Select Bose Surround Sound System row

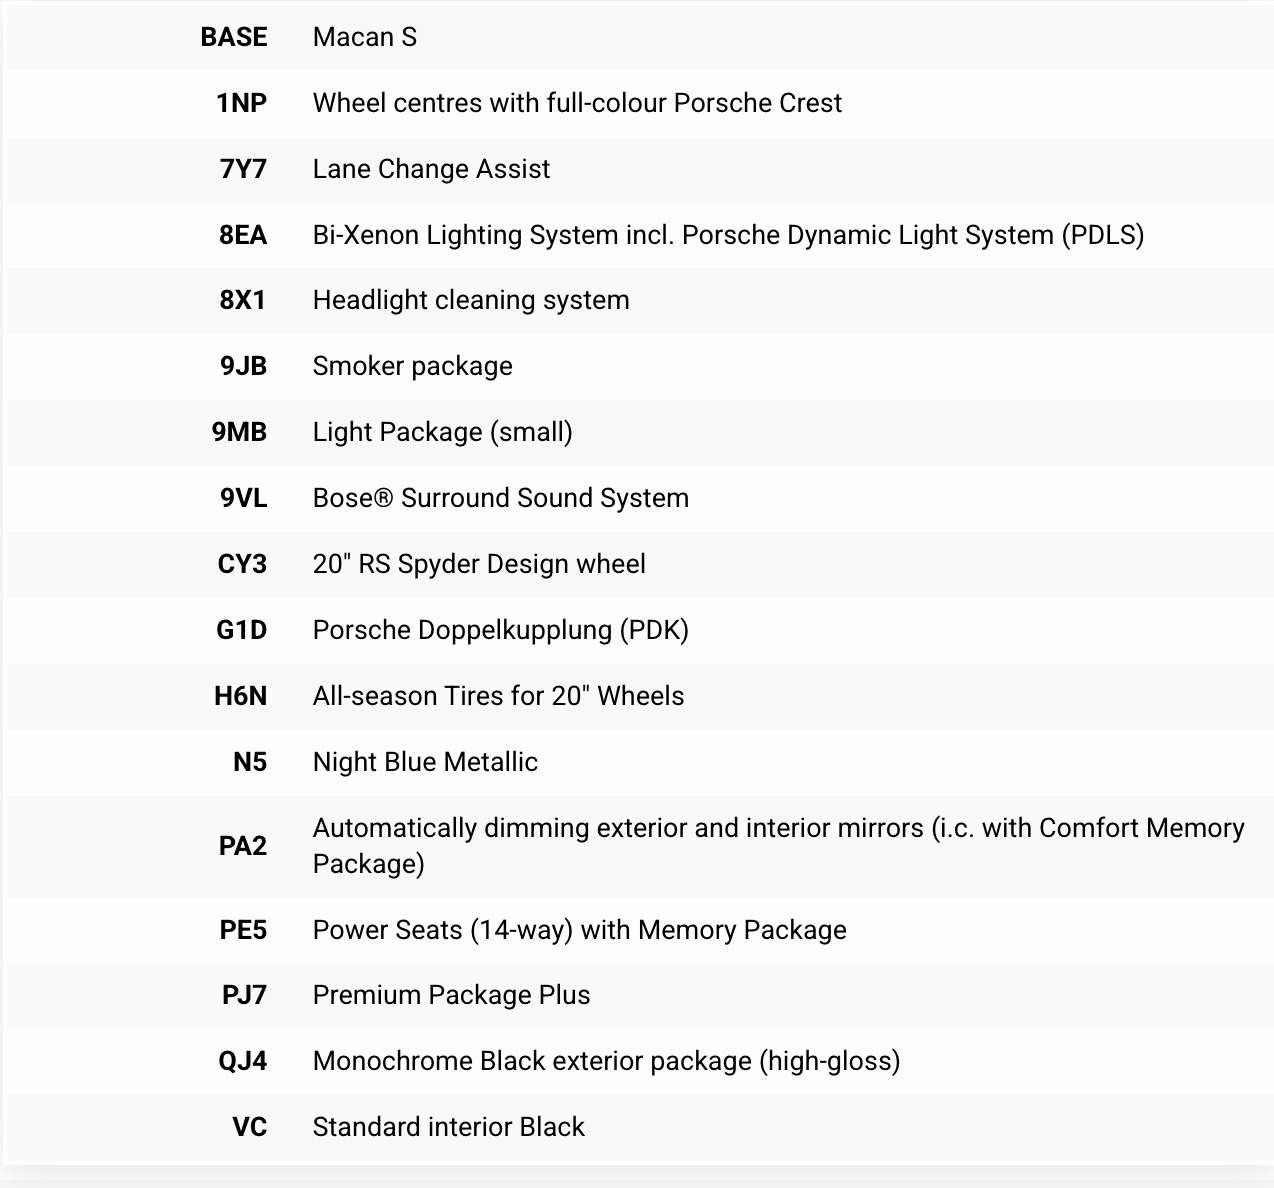640,498
